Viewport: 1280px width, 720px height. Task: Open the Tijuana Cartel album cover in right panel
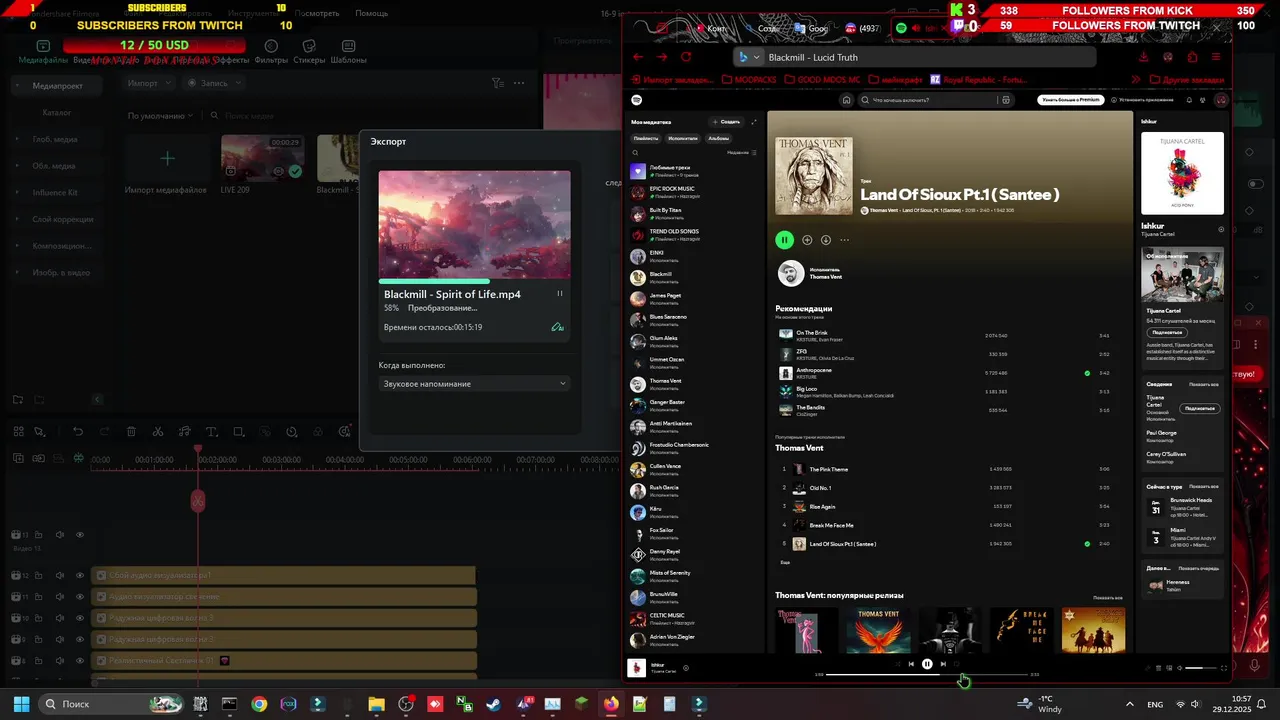[1182, 173]
